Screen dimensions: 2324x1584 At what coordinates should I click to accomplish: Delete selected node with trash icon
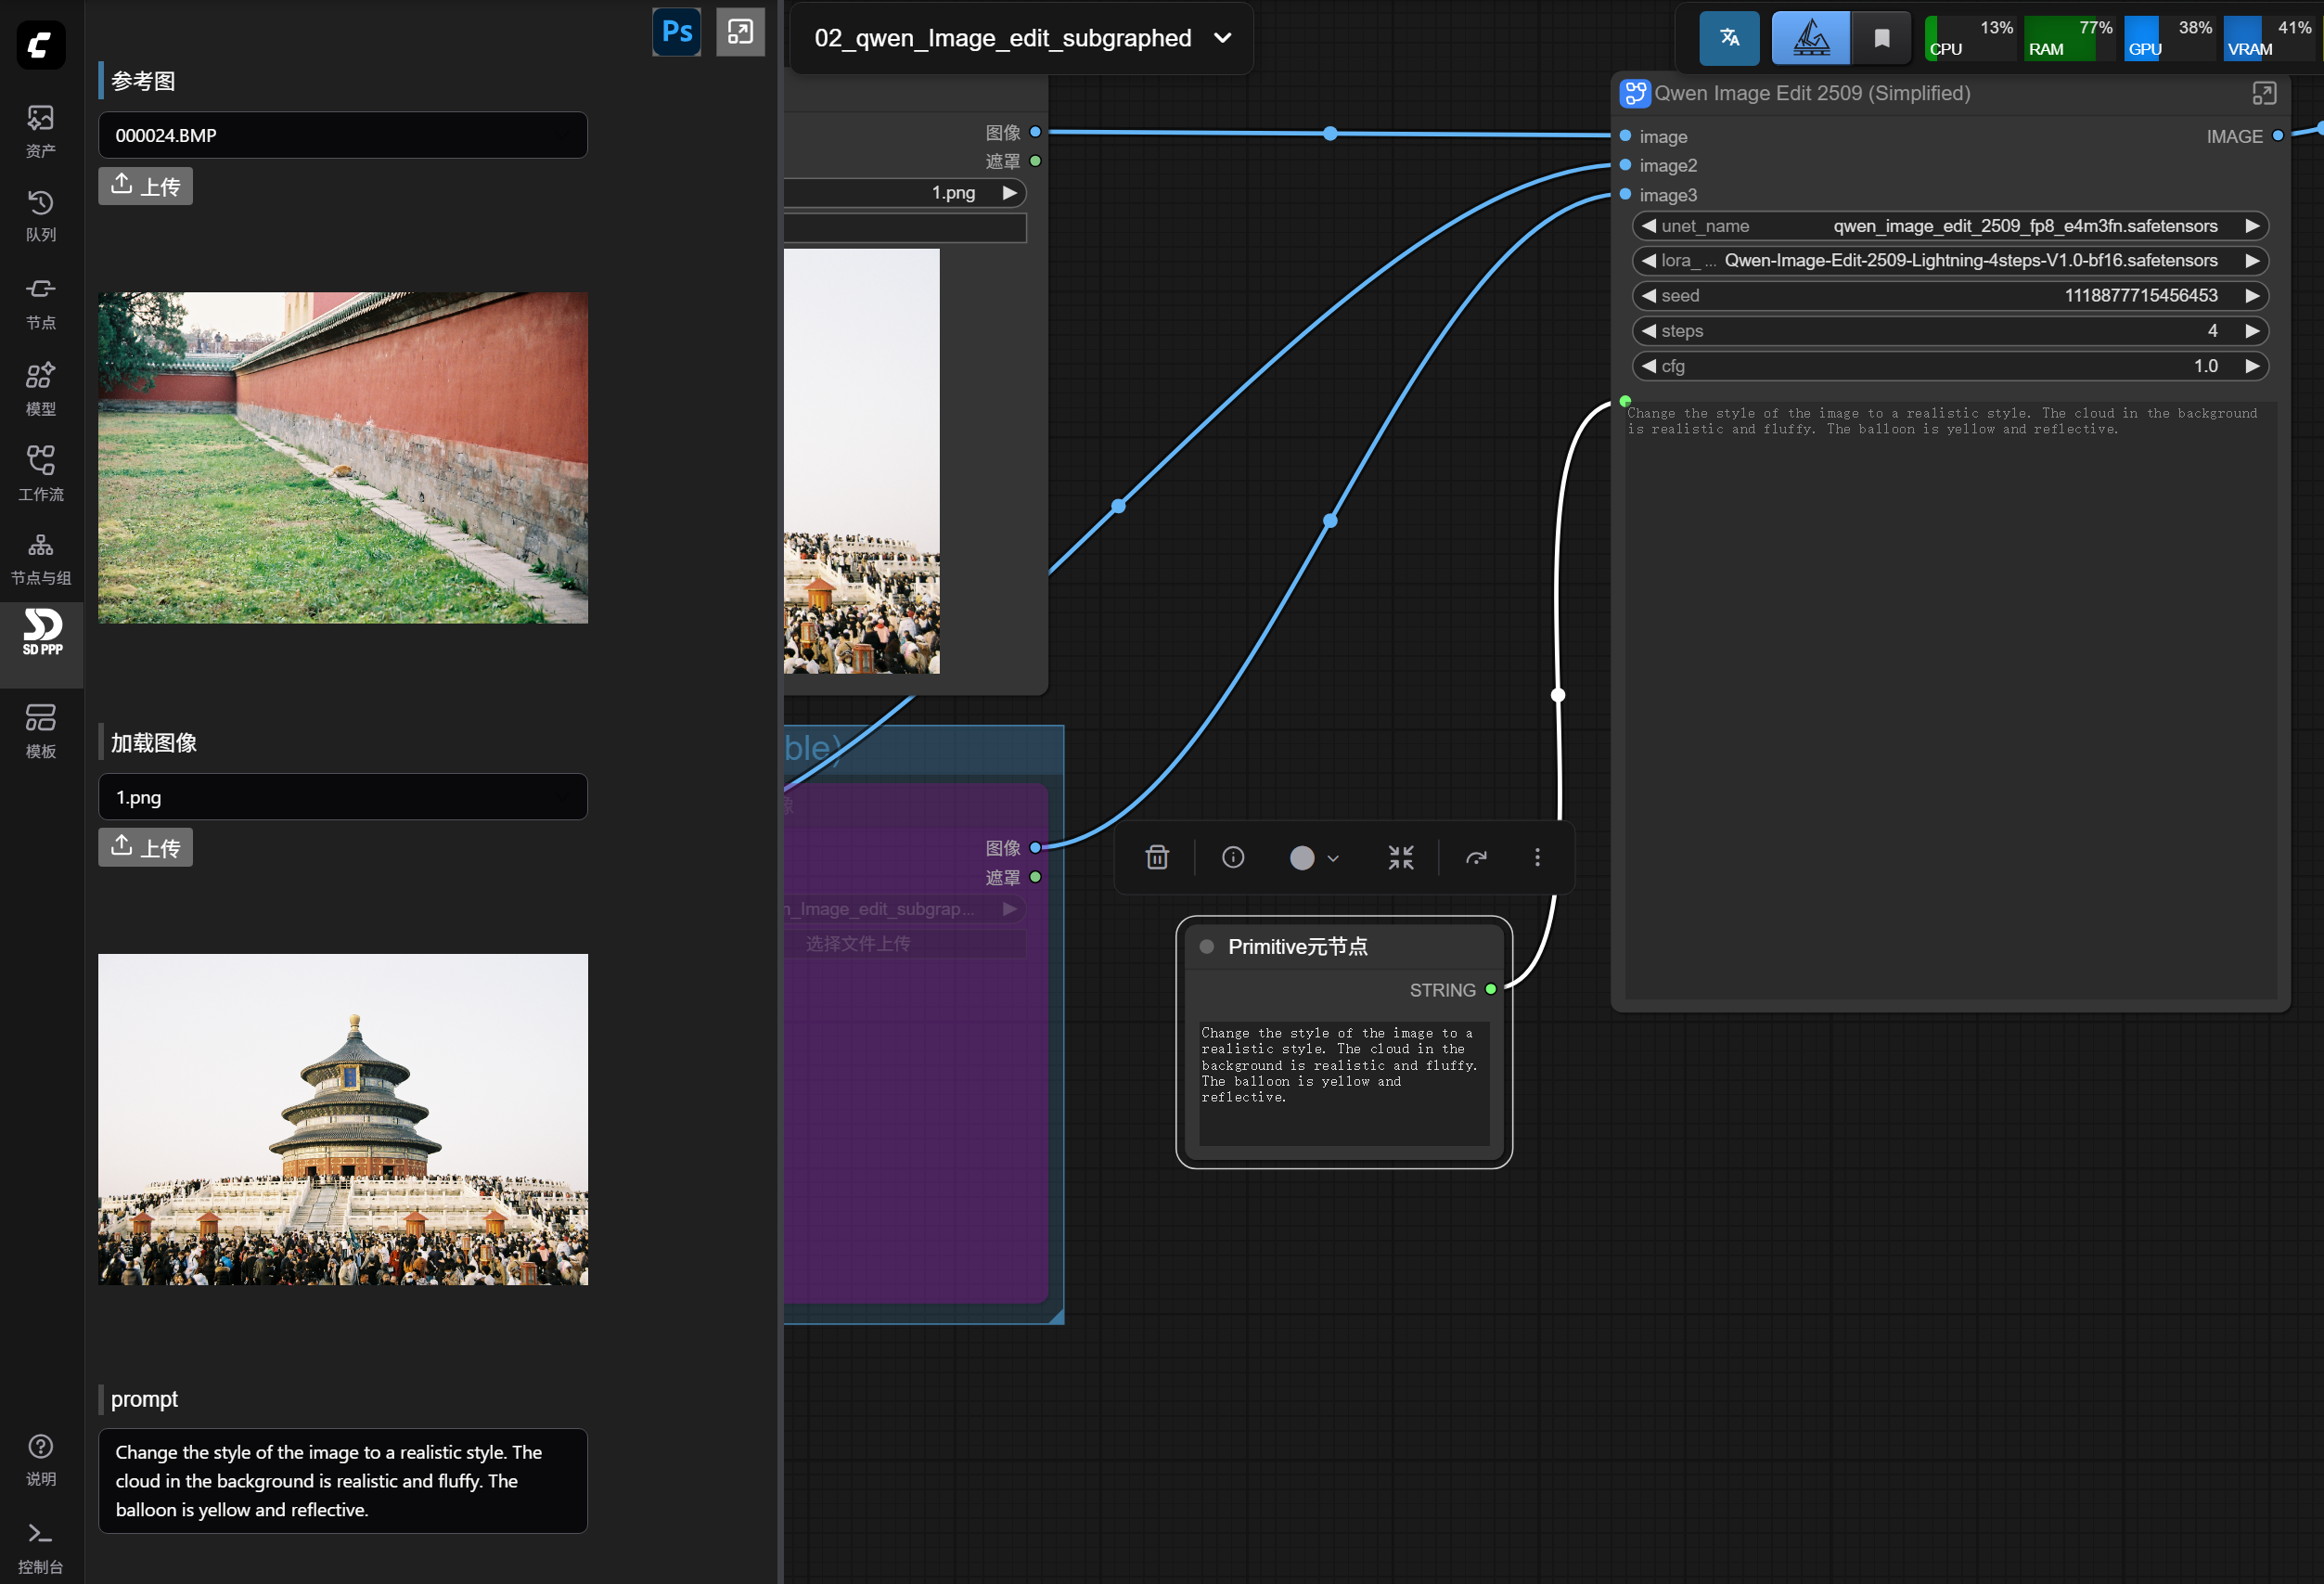click(x=1157, y=857)
